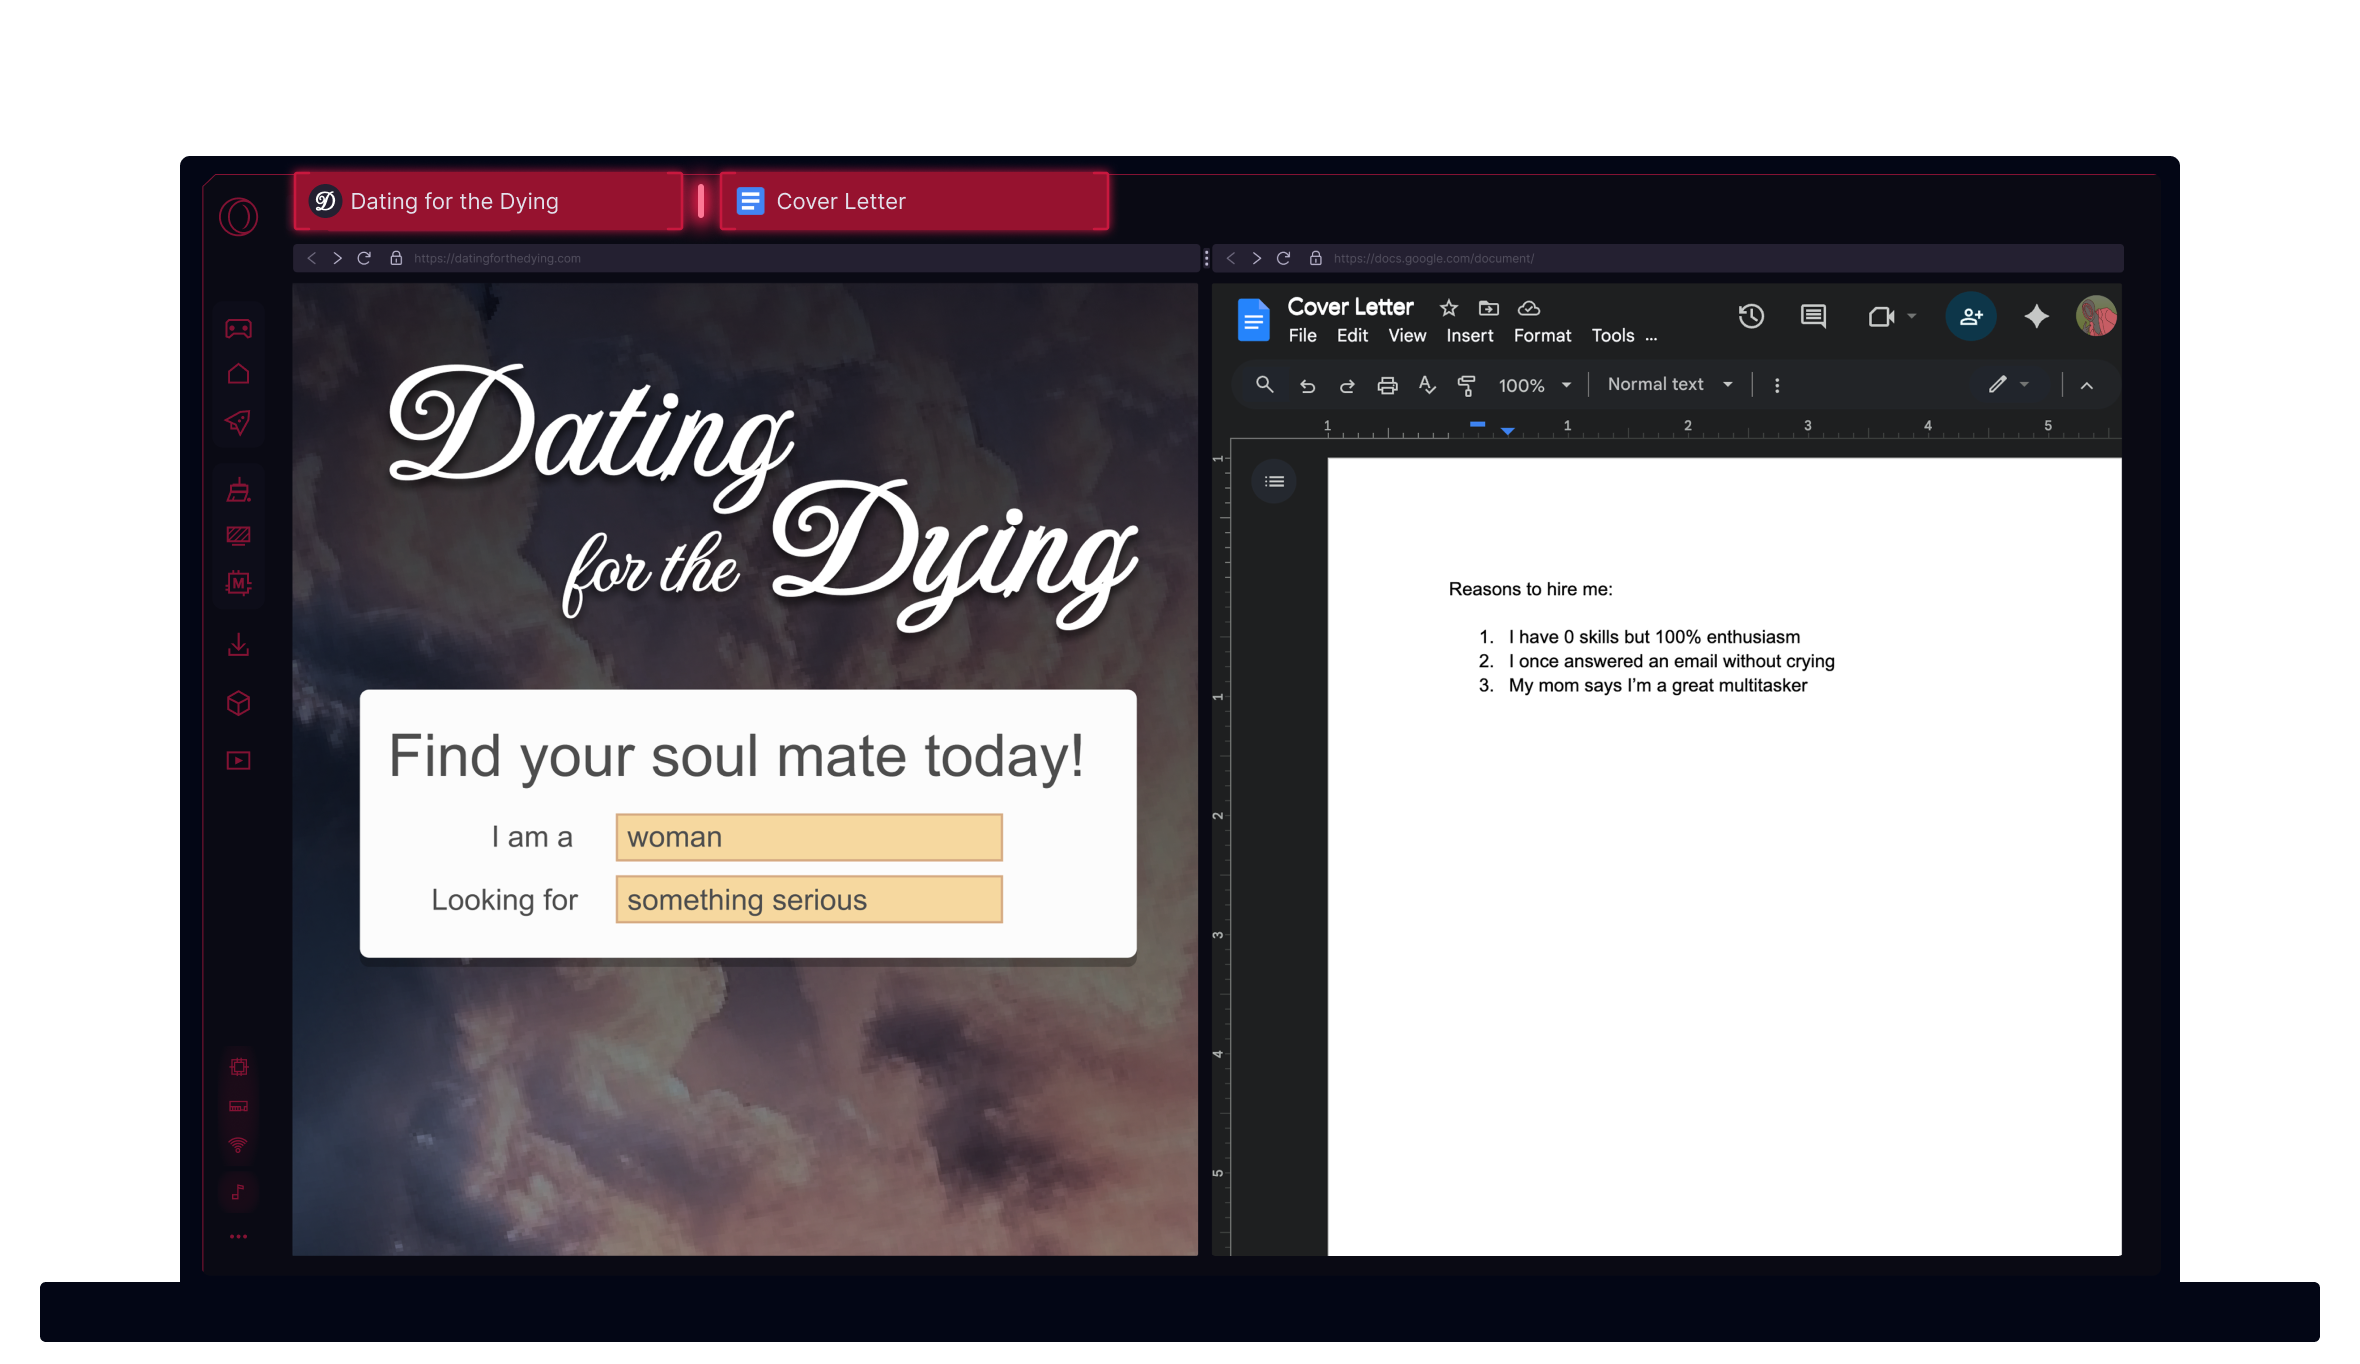Open the comments panel icon

coord(1812,316)
